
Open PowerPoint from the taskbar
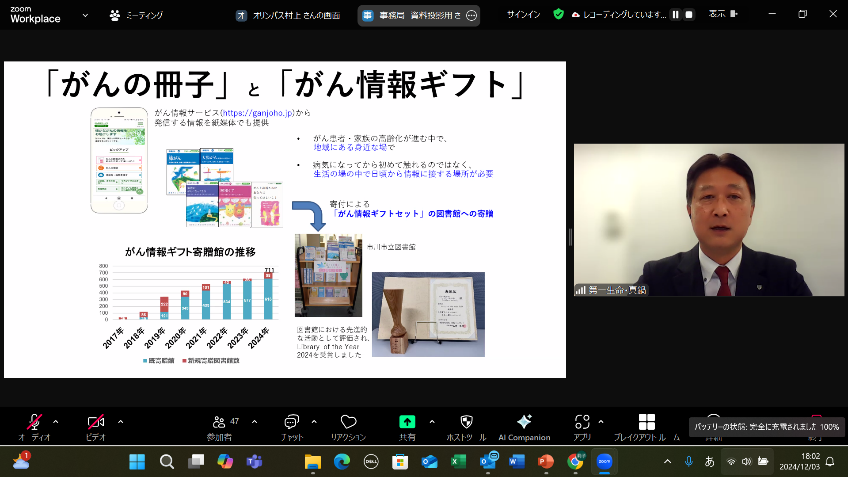pos(546,462)
